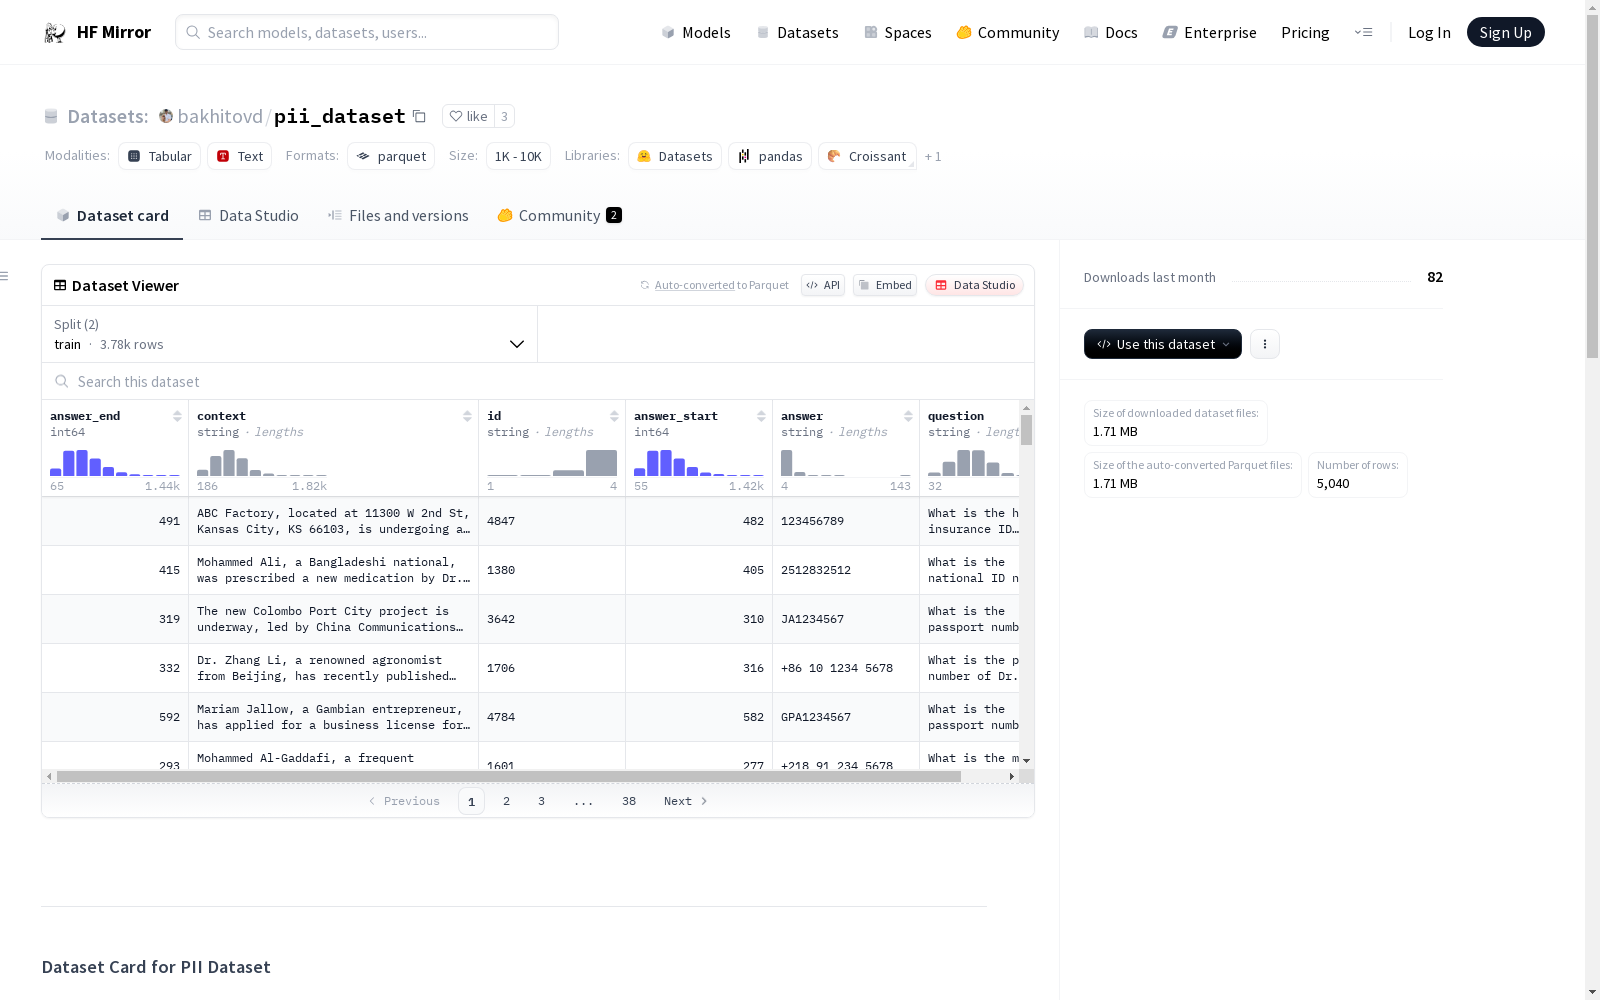This screenshot has width=1600, height=1000.
Task: Click the current page 1 button
Action: pyautogui.click(x=471, y=801)
